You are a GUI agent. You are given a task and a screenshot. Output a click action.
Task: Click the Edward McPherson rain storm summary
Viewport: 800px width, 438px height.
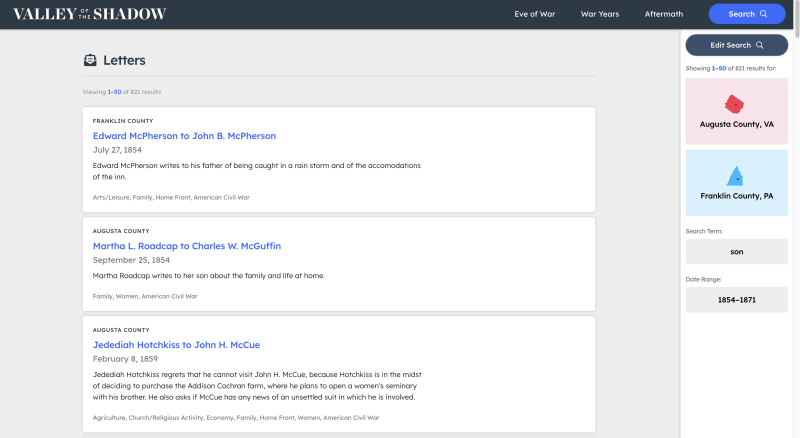click(257, 171)
